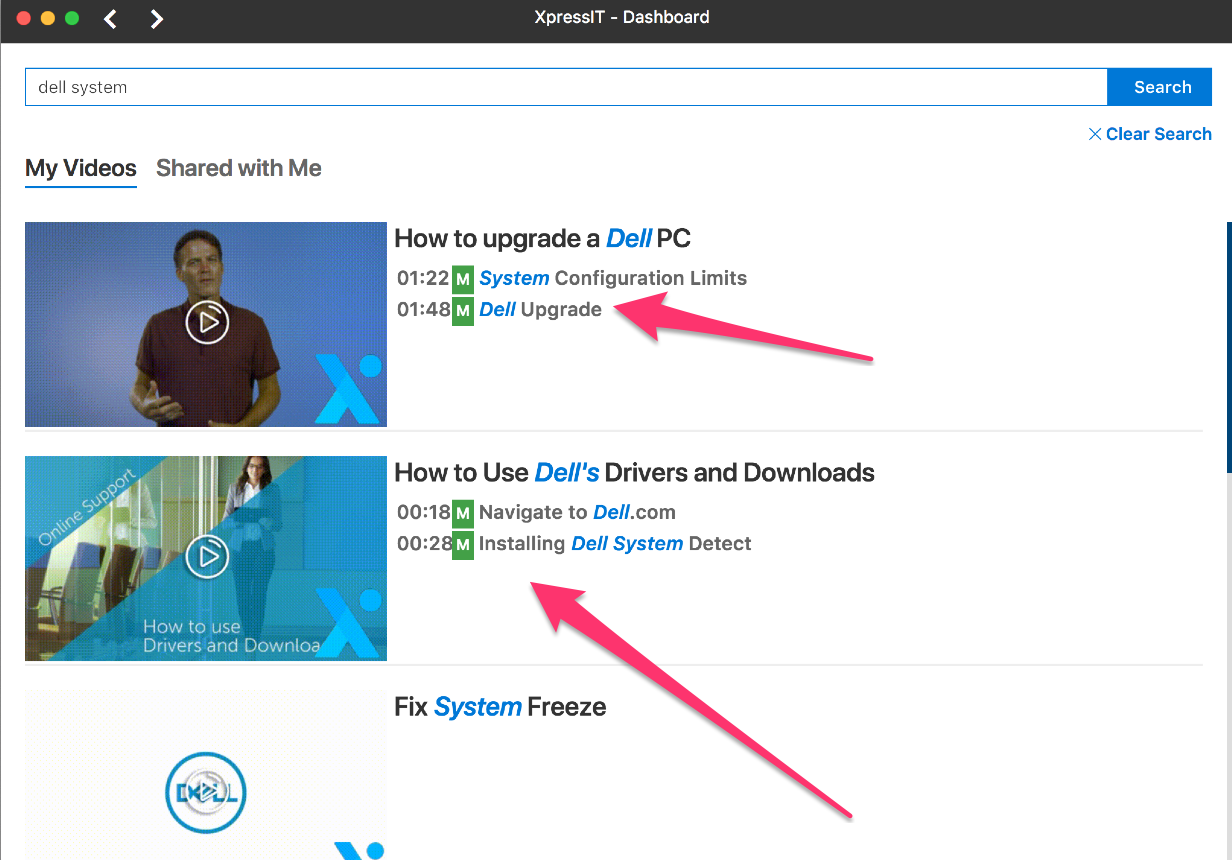Open the How to upgrade a Dell PC title
Viewport: 1232px width, 860px height.
[x=542, y=238]
